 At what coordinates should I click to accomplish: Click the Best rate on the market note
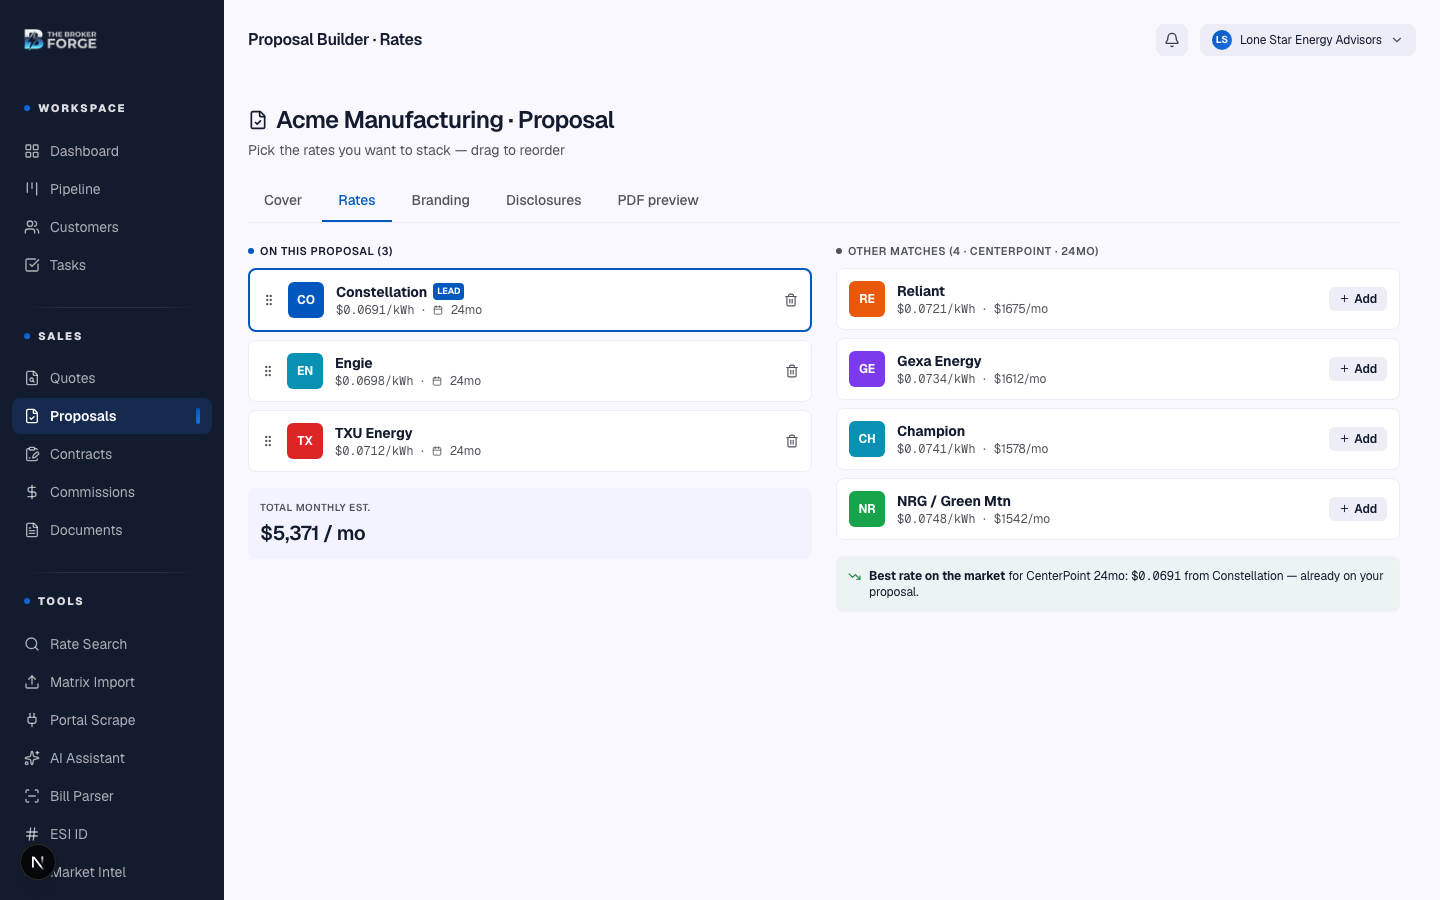[1118, 584]
